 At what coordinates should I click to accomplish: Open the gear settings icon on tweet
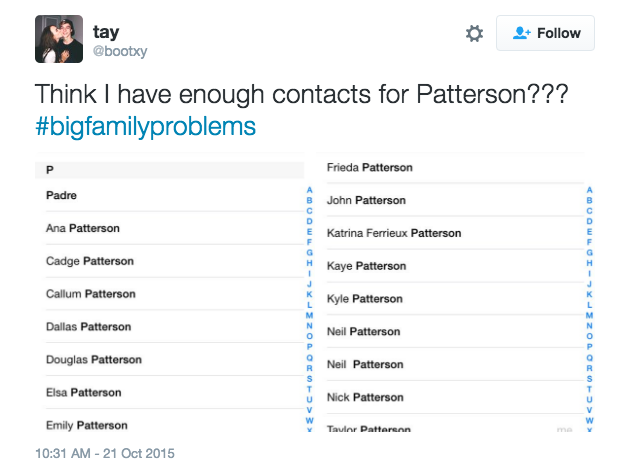(474, 33)
